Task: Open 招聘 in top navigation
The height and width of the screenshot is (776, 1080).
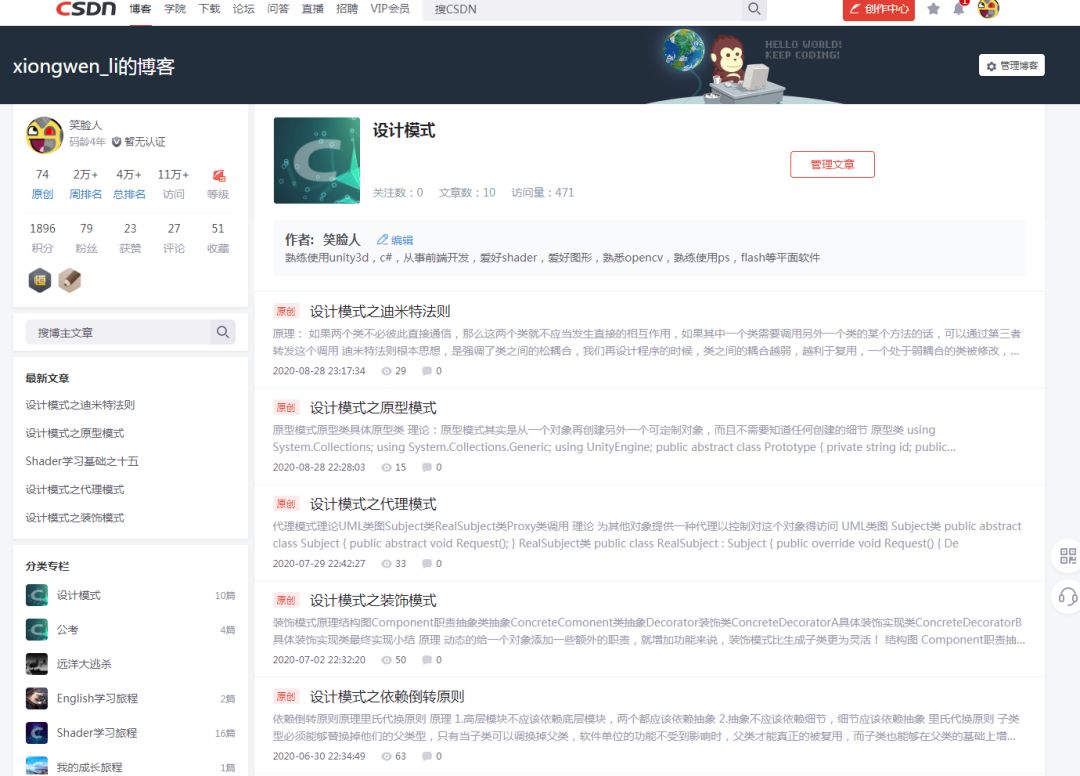Action: pos(347,9)
